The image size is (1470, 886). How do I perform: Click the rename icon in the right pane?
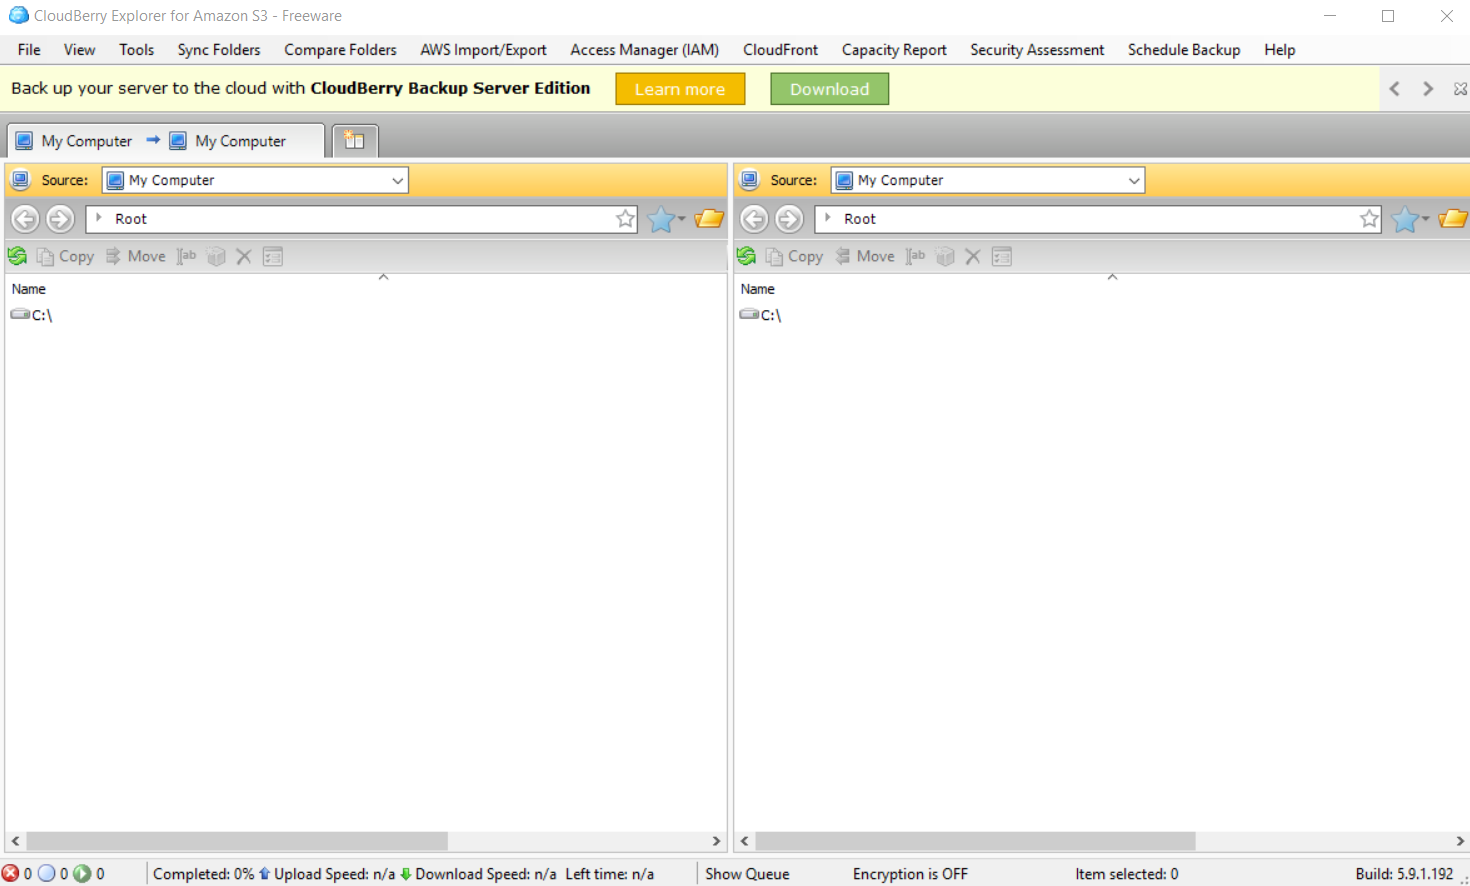coord(915,256)
